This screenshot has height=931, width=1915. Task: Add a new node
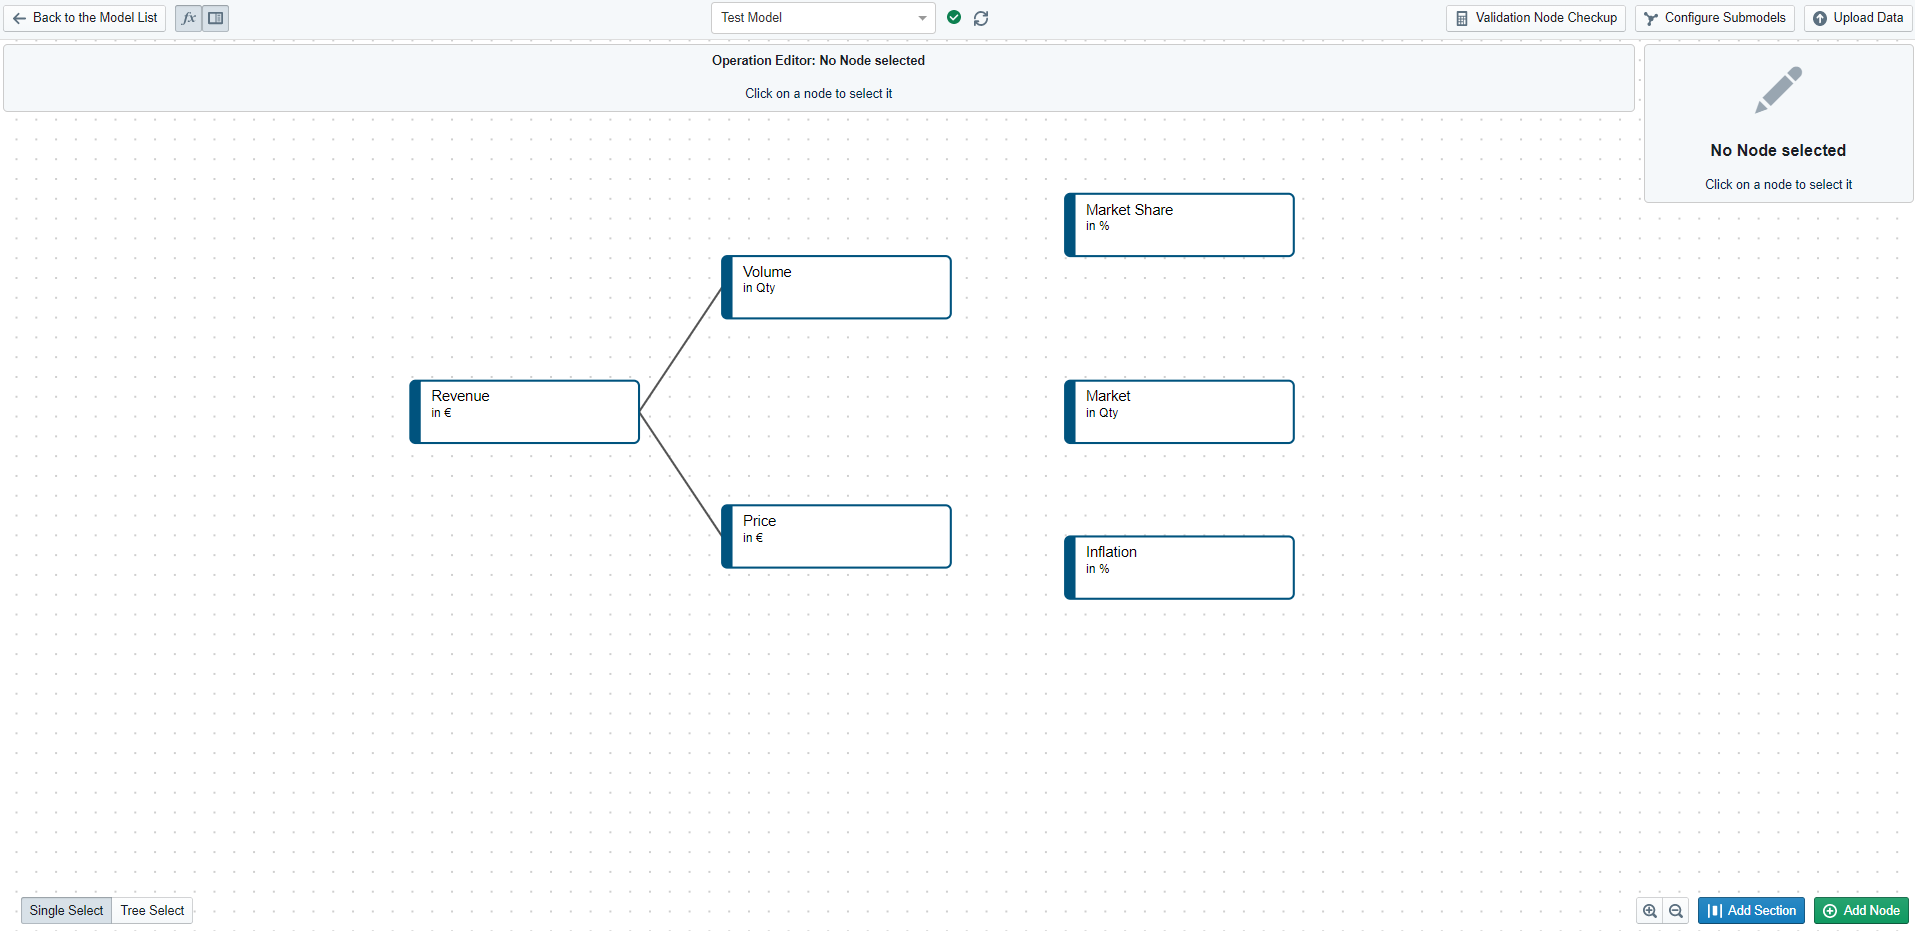click(x=1861, y=911)
